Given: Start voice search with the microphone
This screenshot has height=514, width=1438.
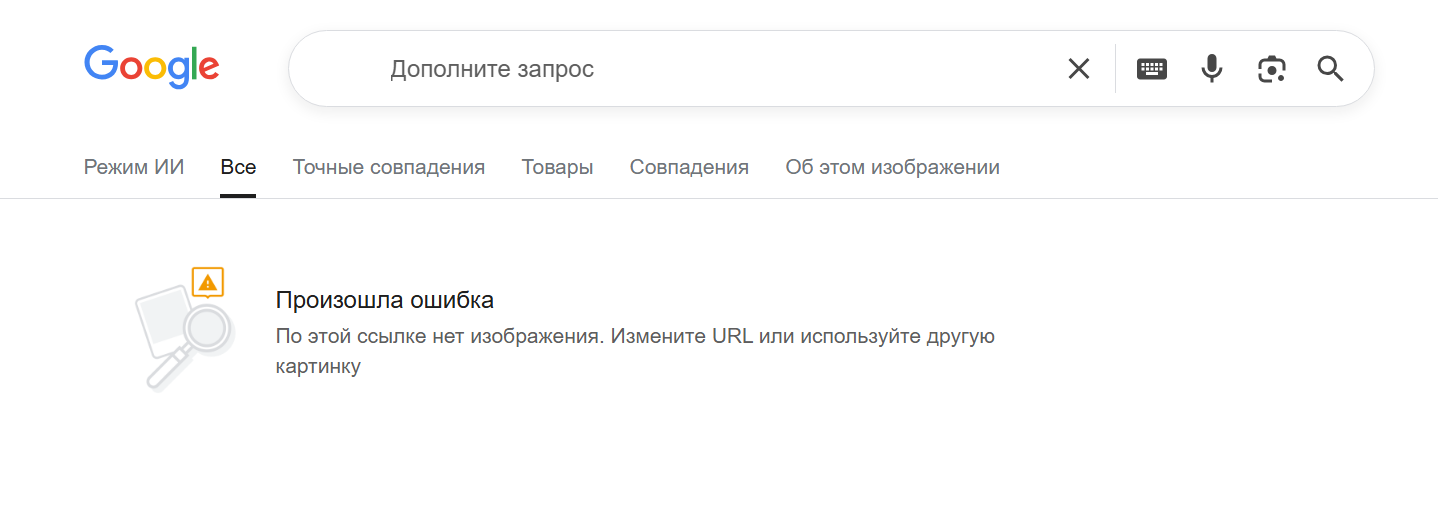Looking at the screenshot, I should (x=1212, y=69).
